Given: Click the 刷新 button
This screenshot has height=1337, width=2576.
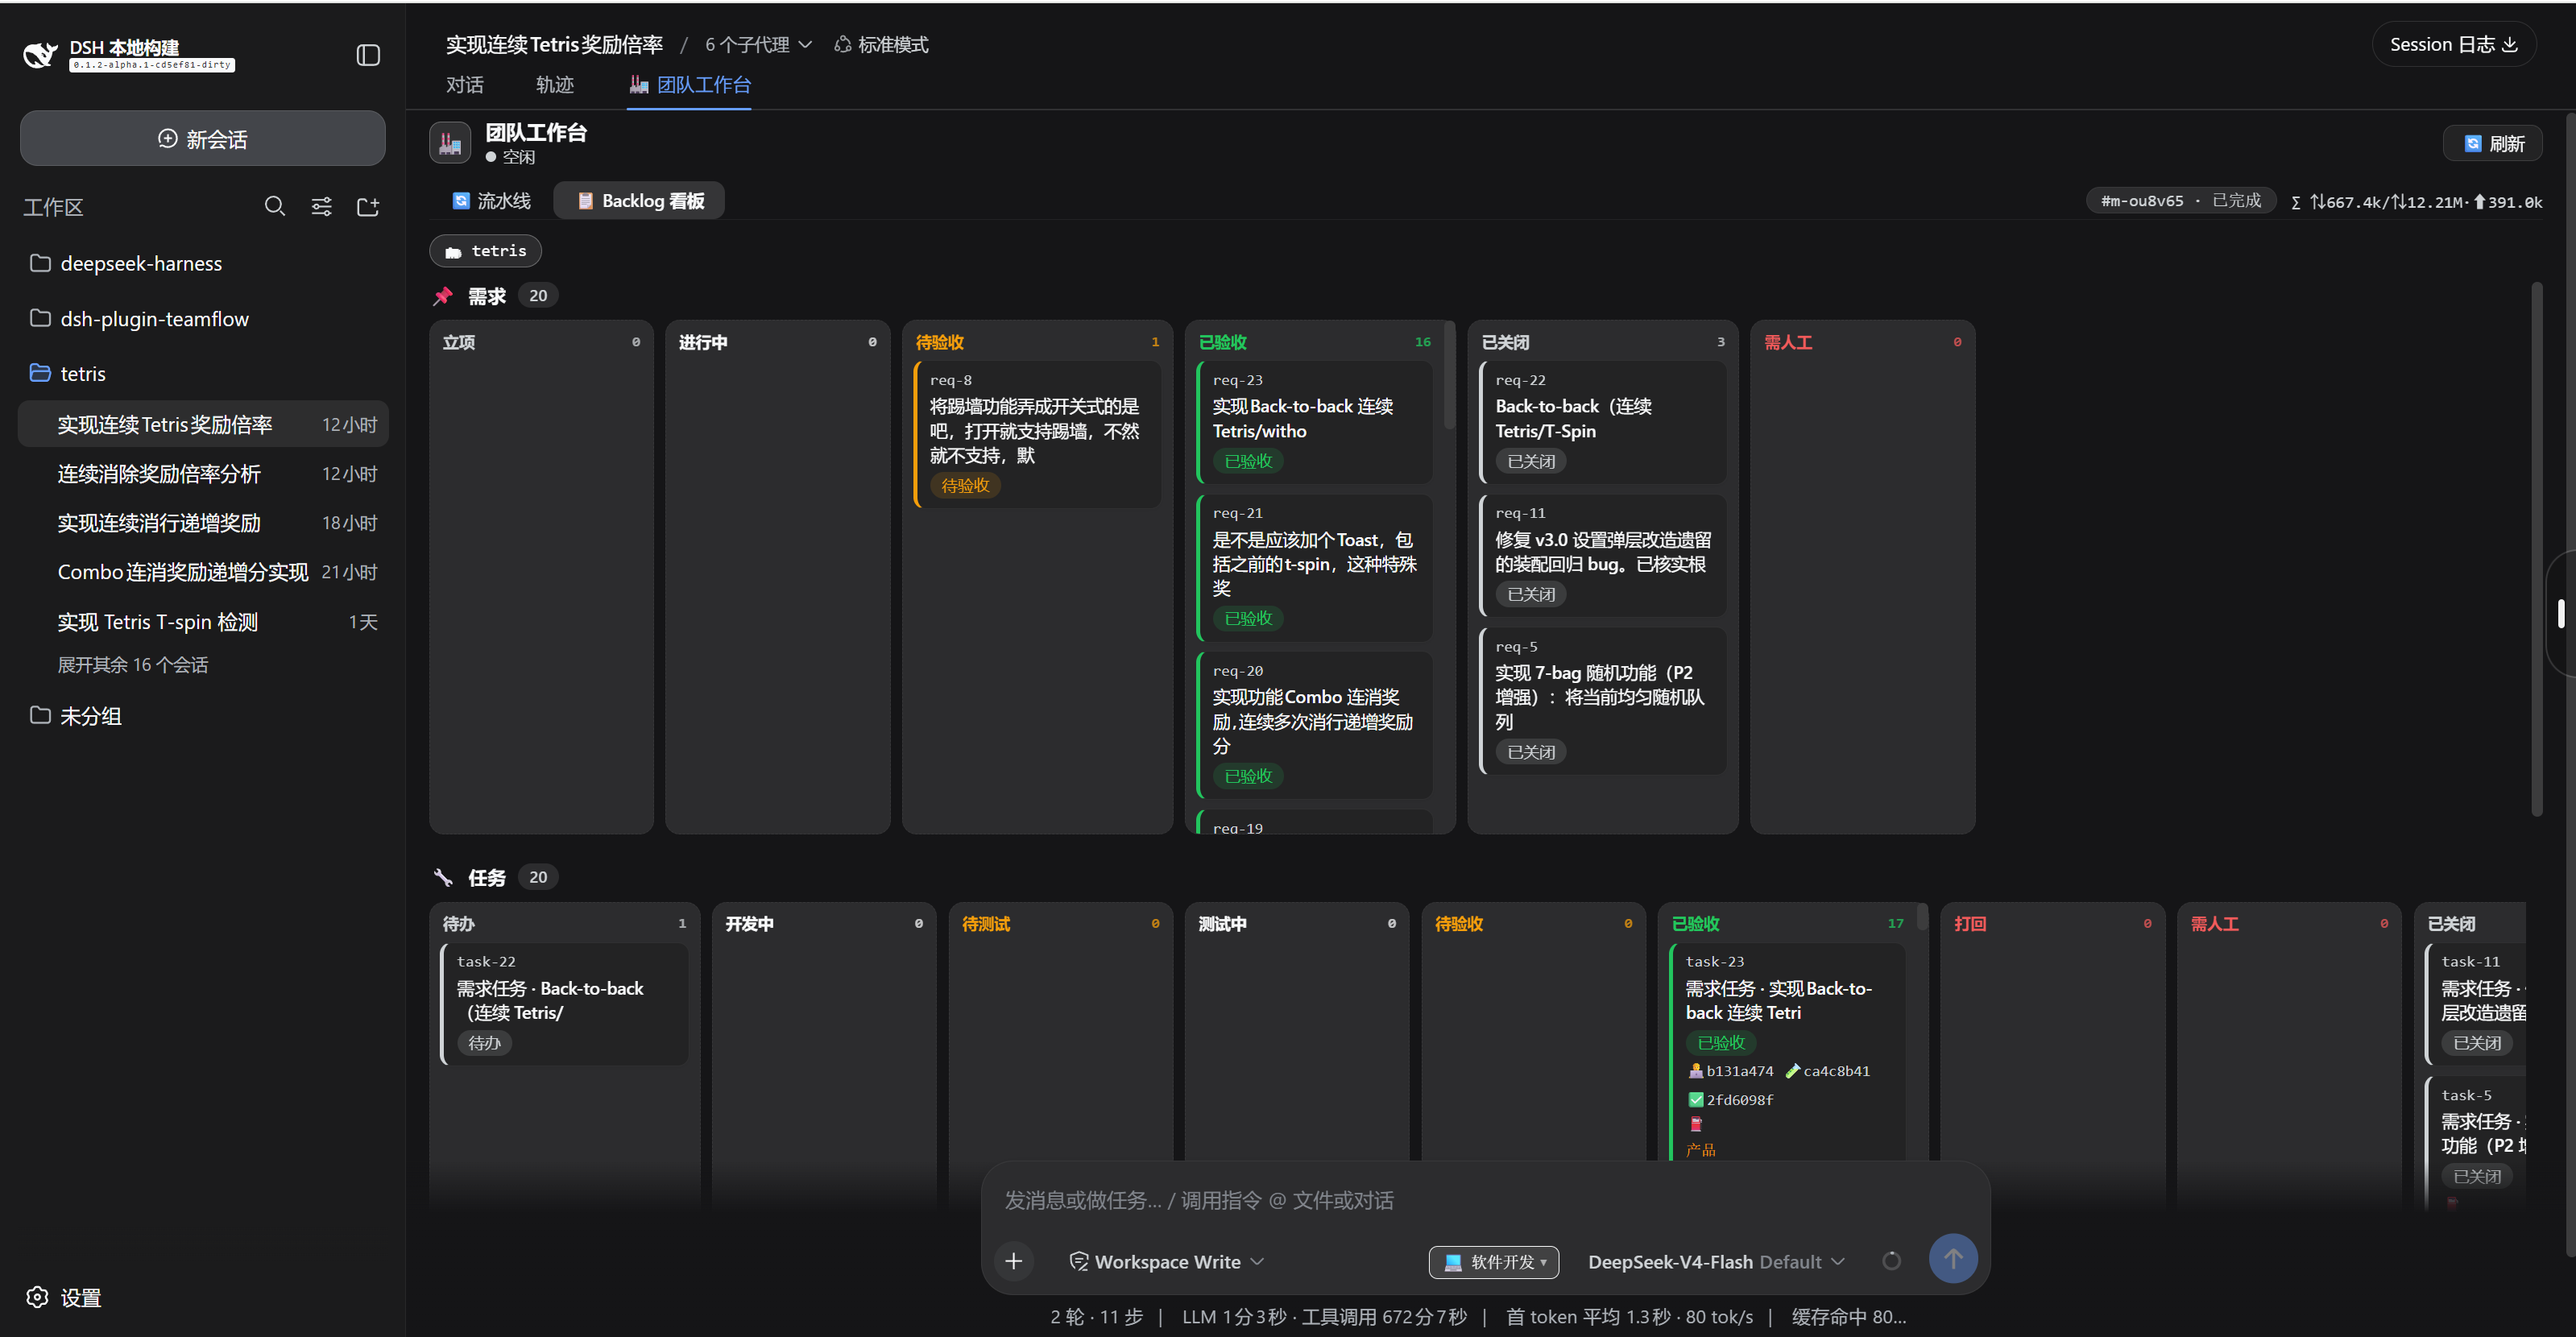Looking at the screenshot, I should pyautogui.click(x=2494, y=144).
